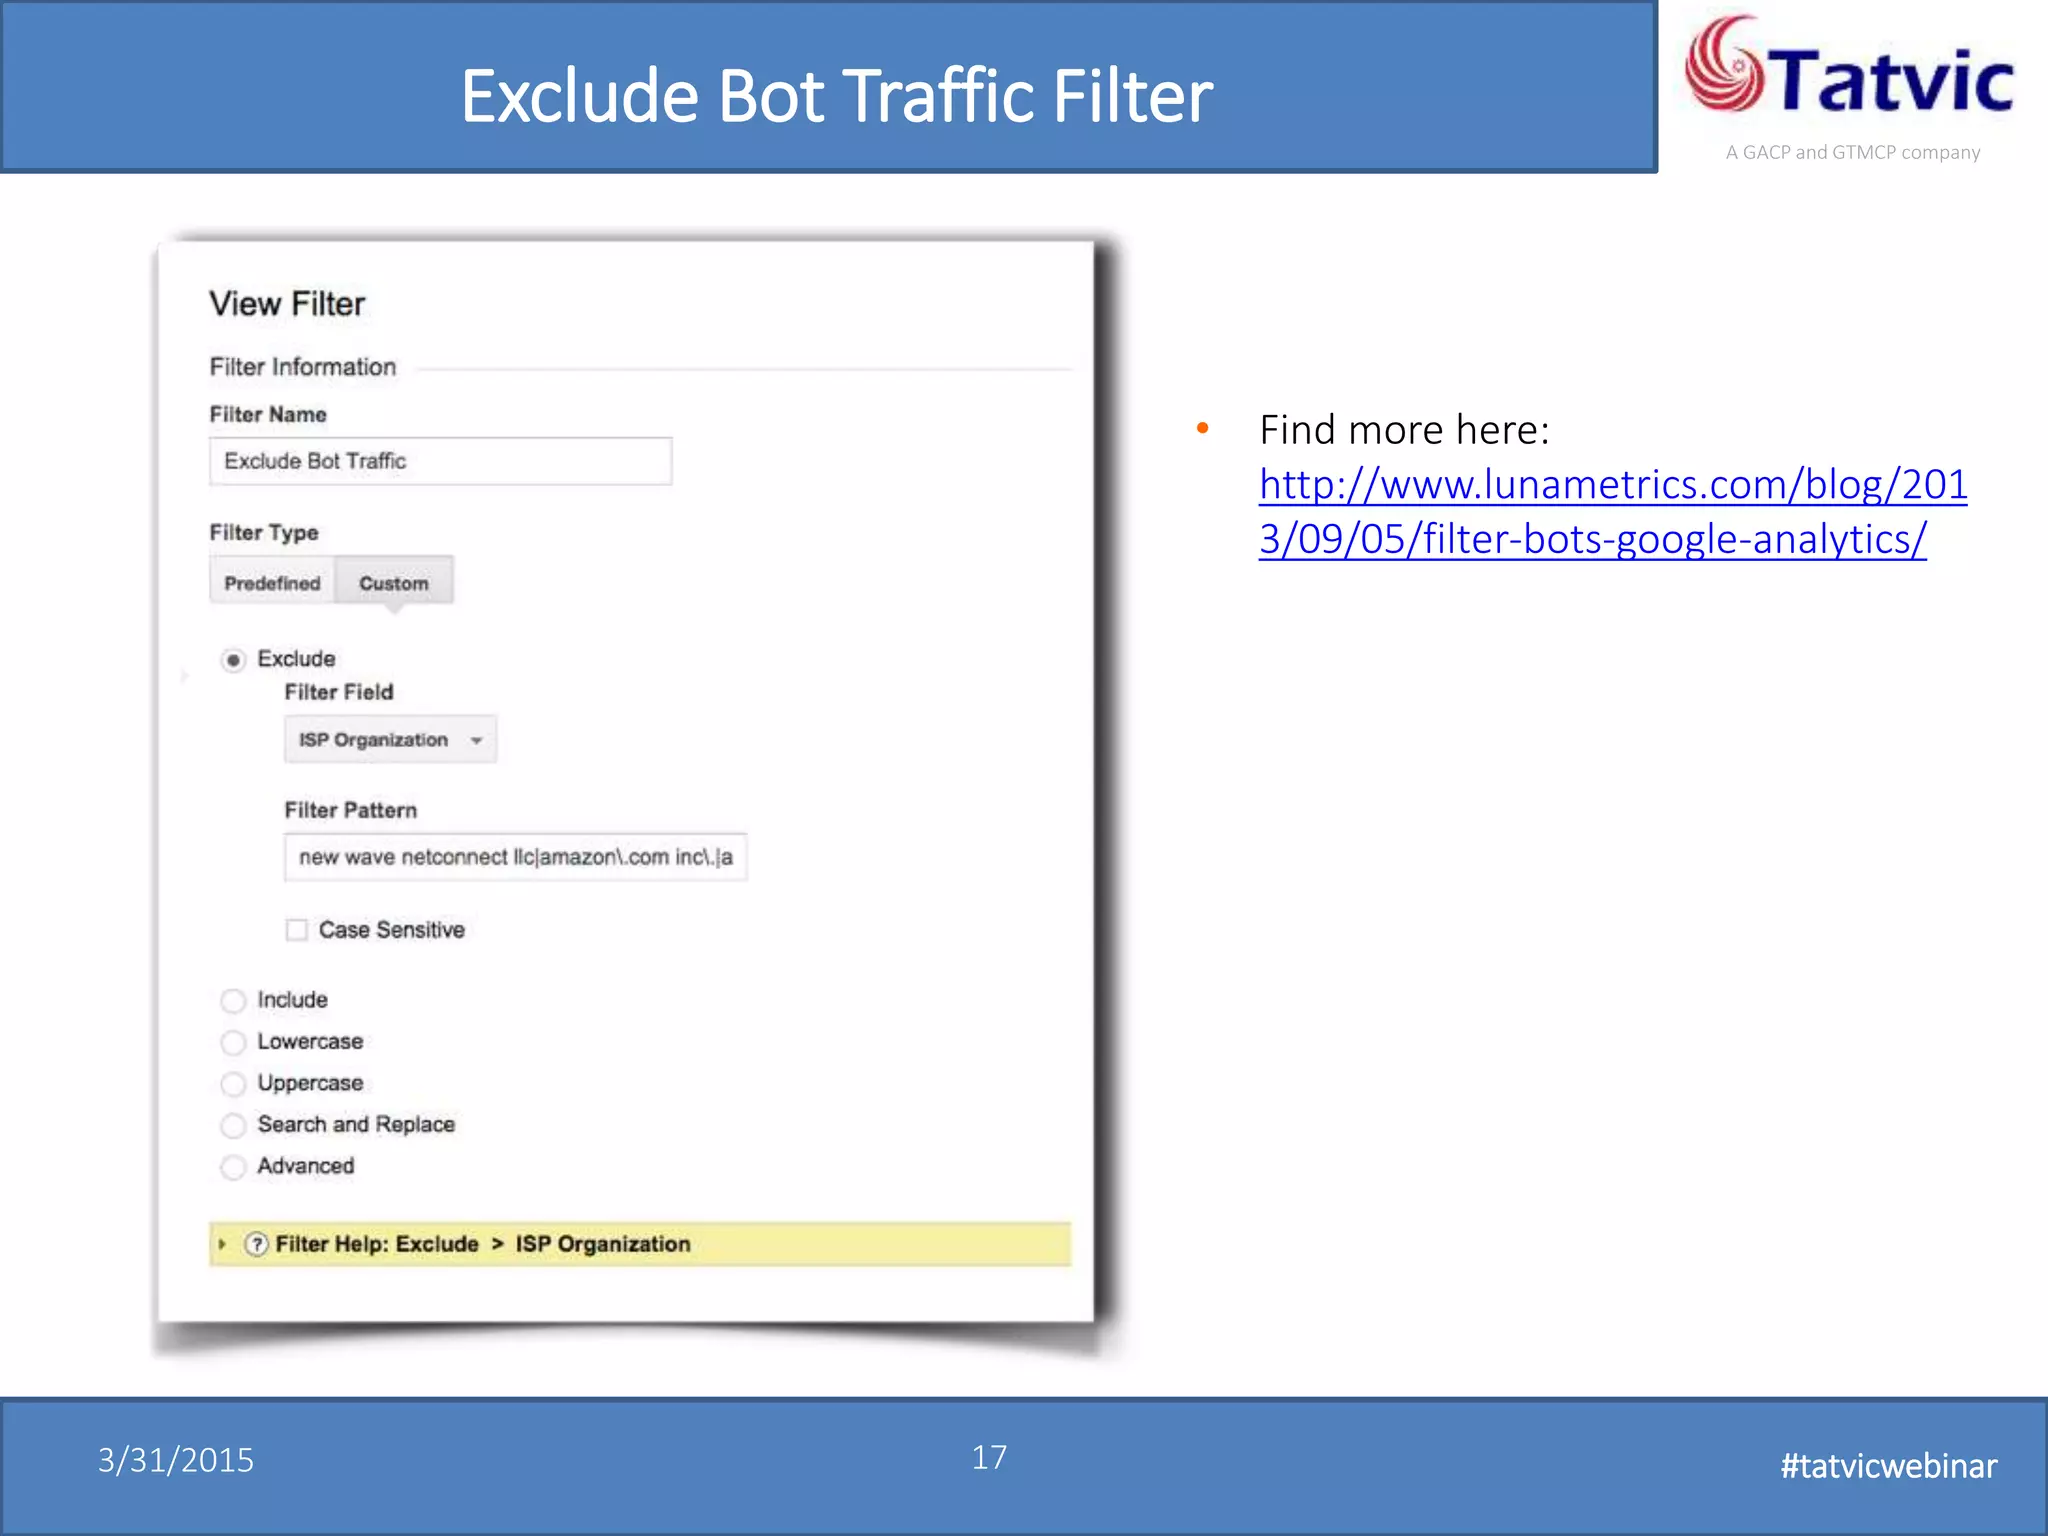2048x1536 pixels.
Task: Click the slide number 17
Action: tap(989, 1457)
